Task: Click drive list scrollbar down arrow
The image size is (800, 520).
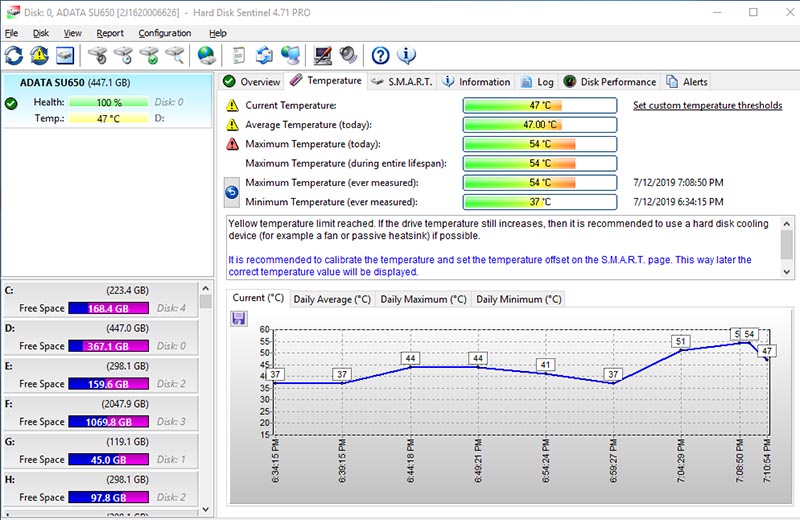Action: point(206,509)
